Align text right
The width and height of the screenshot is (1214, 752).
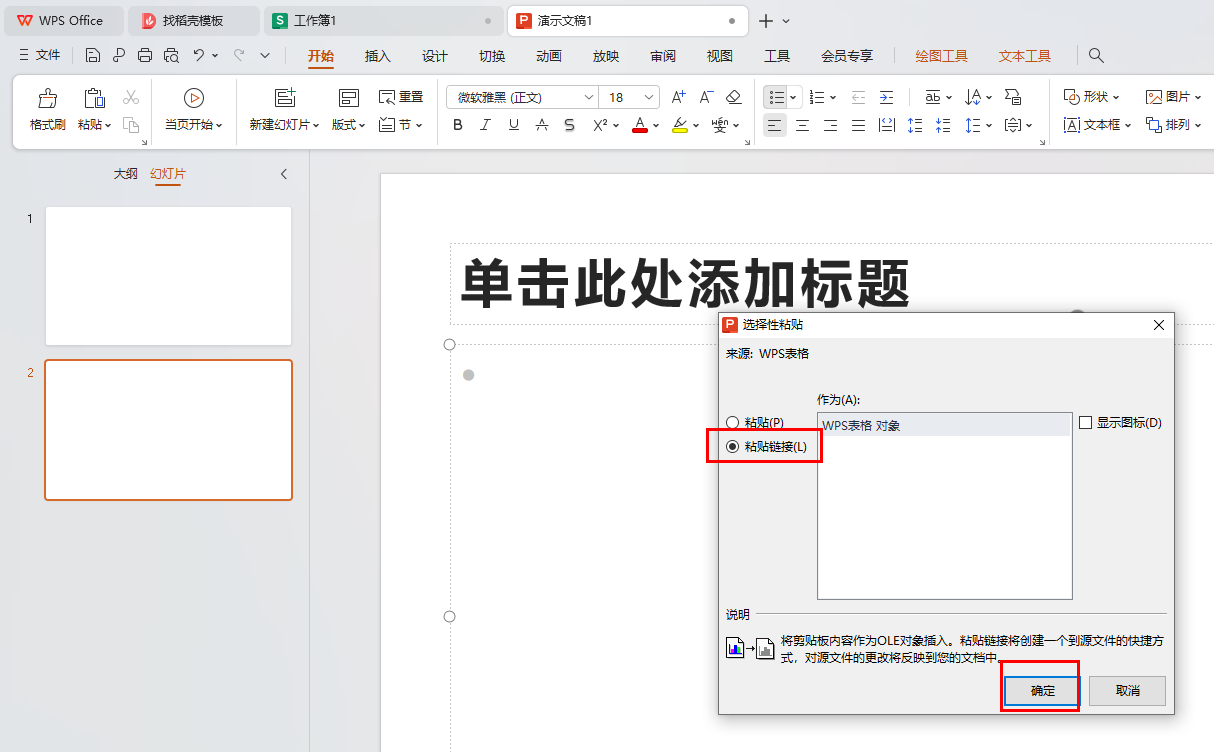(830, 125)
